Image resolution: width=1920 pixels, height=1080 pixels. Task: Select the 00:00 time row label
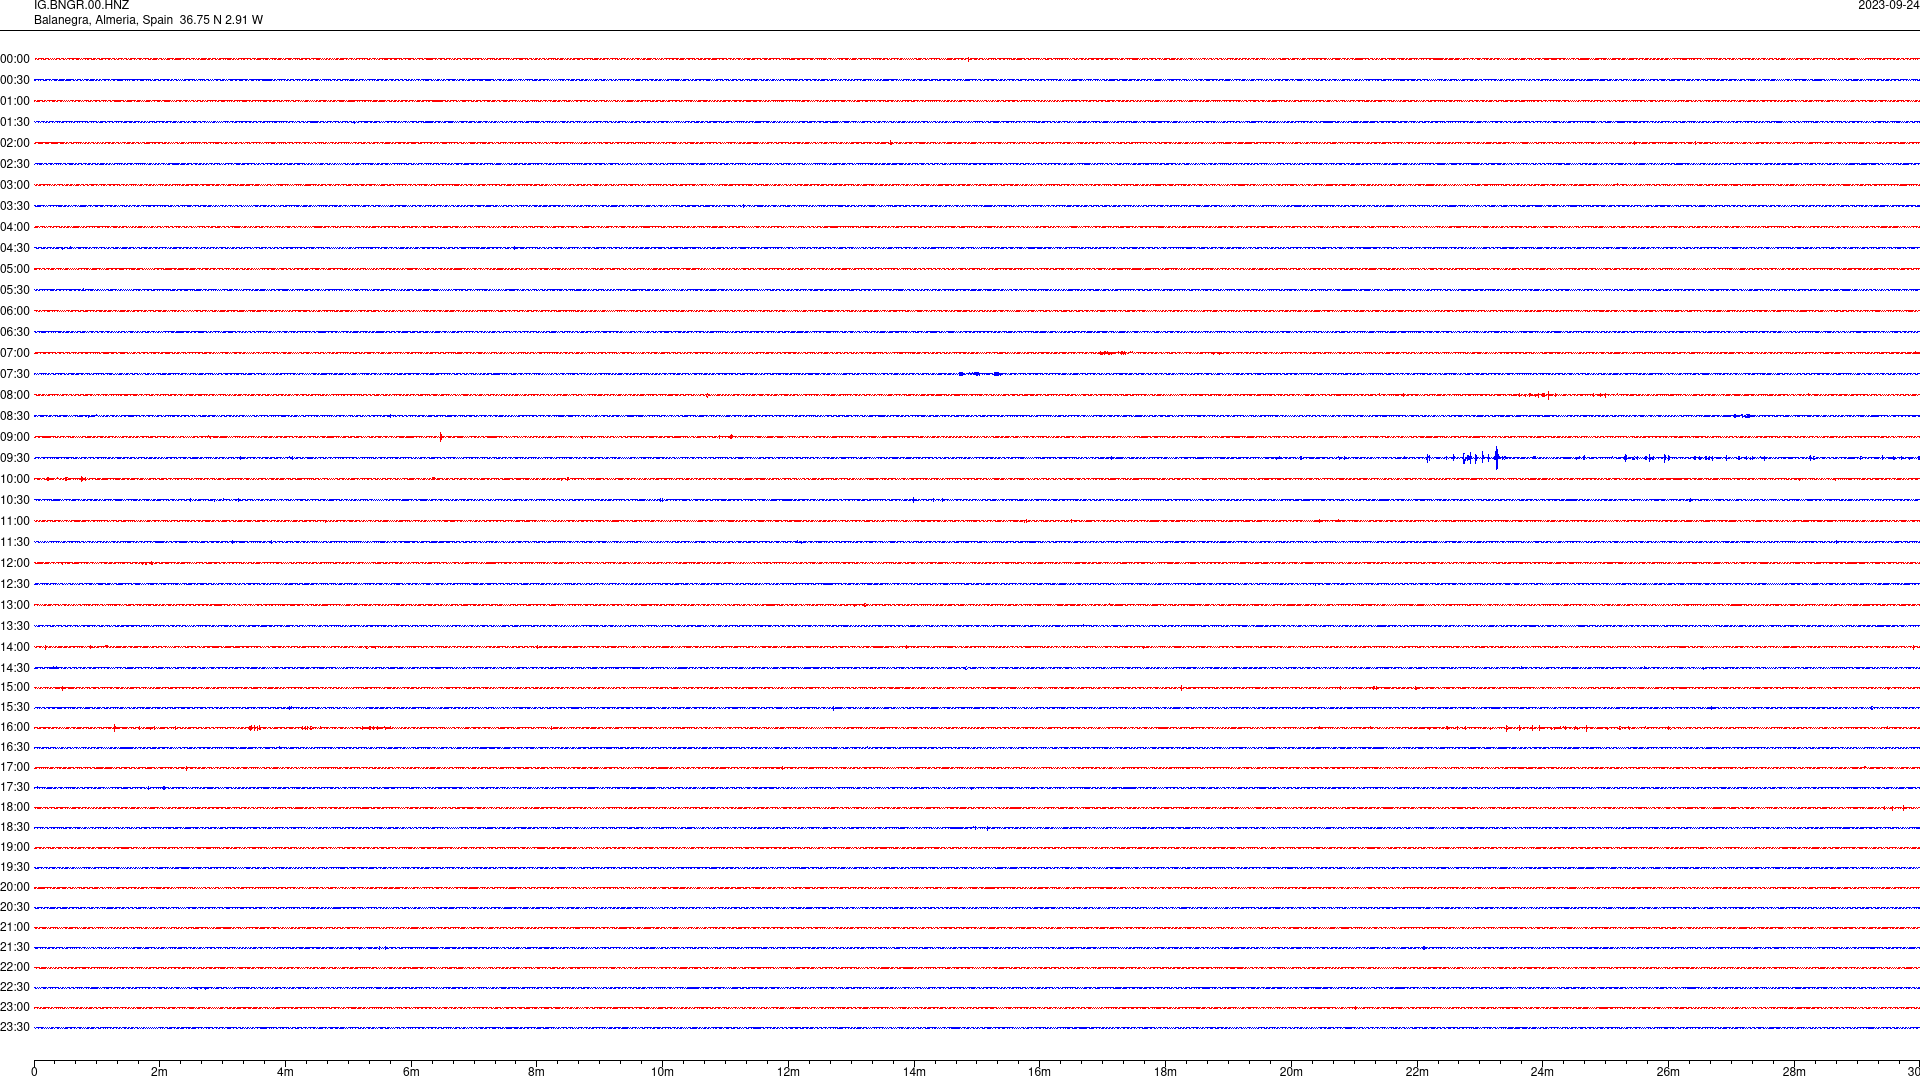click(15, 59)
